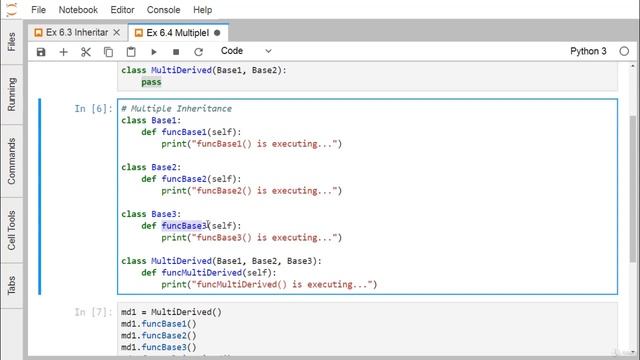The image size is (640, 360).
Task: Click the kernel status circle indicator
Action: click(624, 51)
